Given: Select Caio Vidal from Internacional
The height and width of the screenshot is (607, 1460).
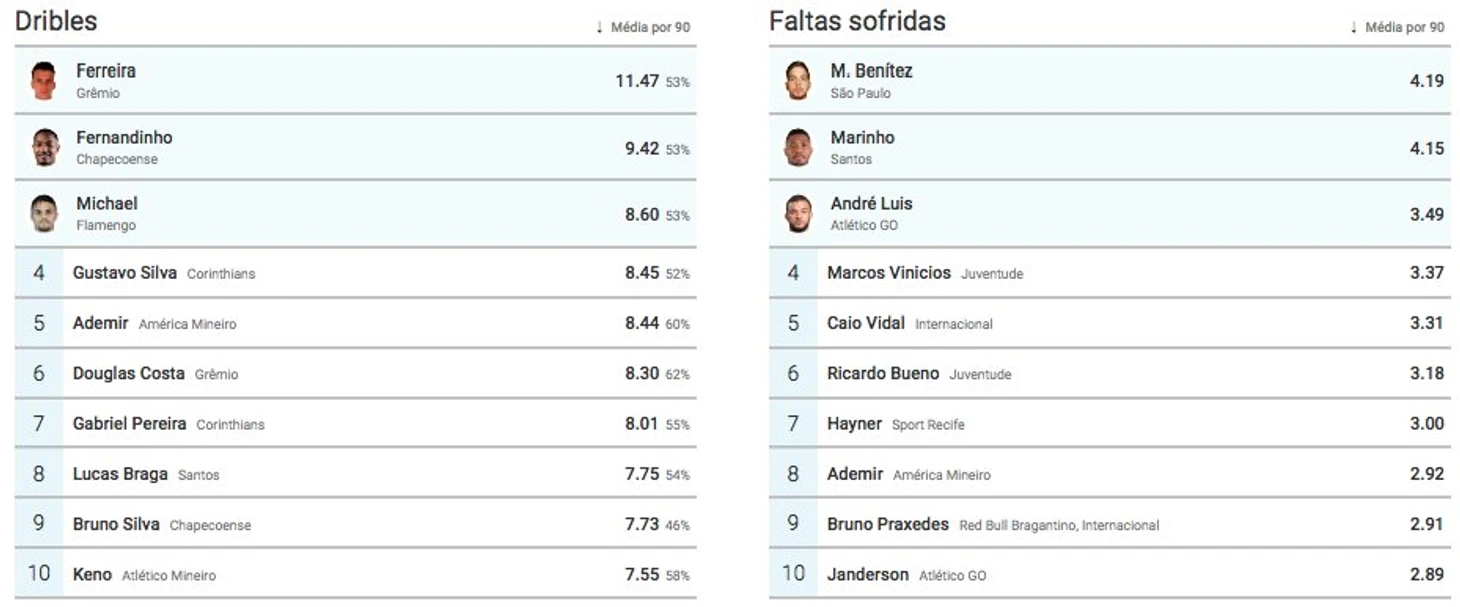Looking at the screenshot, I should click(866, 323).
